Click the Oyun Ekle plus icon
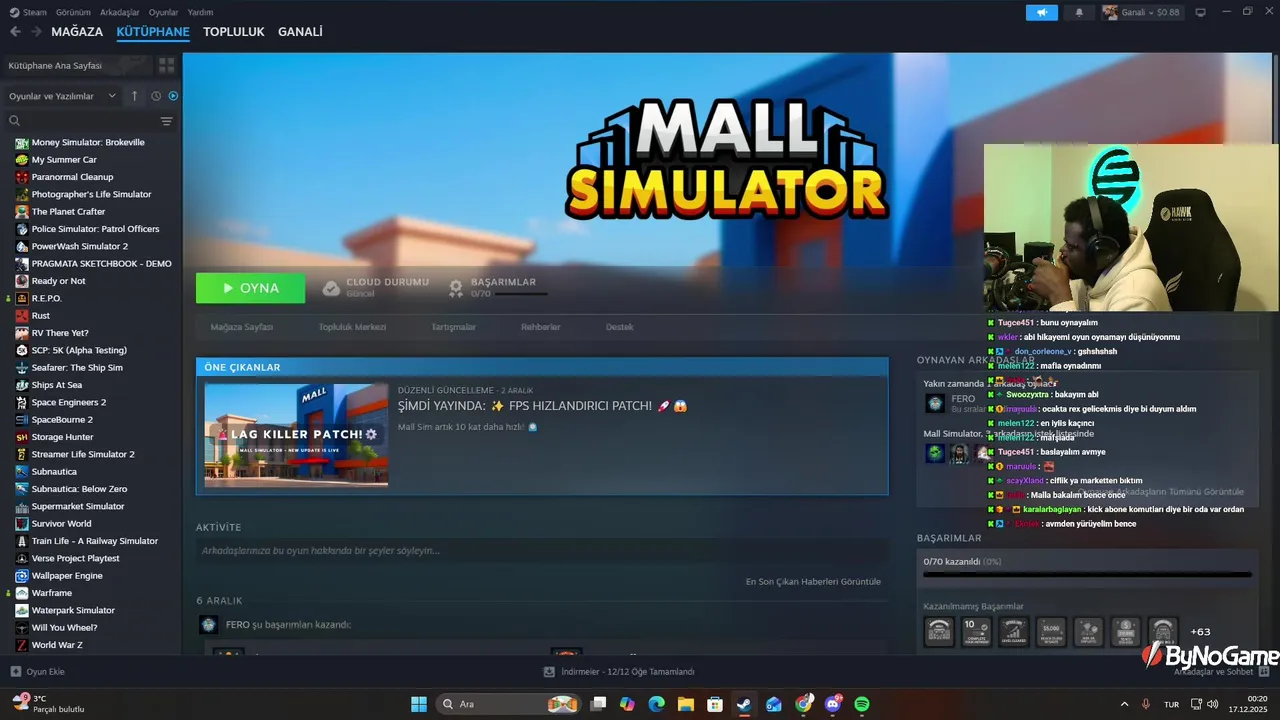 click(x=15, y=672)
